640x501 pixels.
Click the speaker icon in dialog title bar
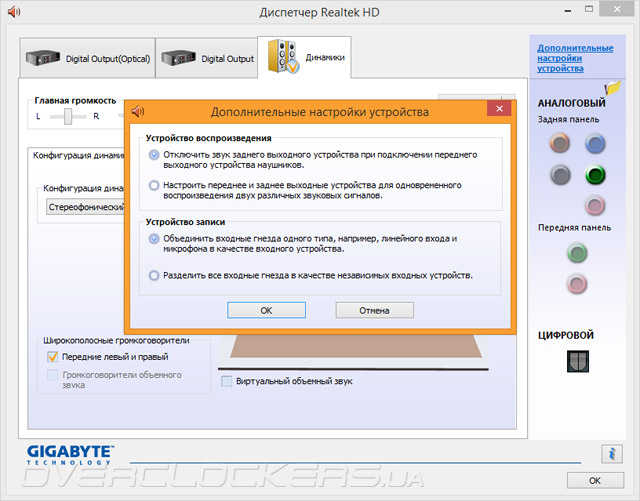pos(138,111)
